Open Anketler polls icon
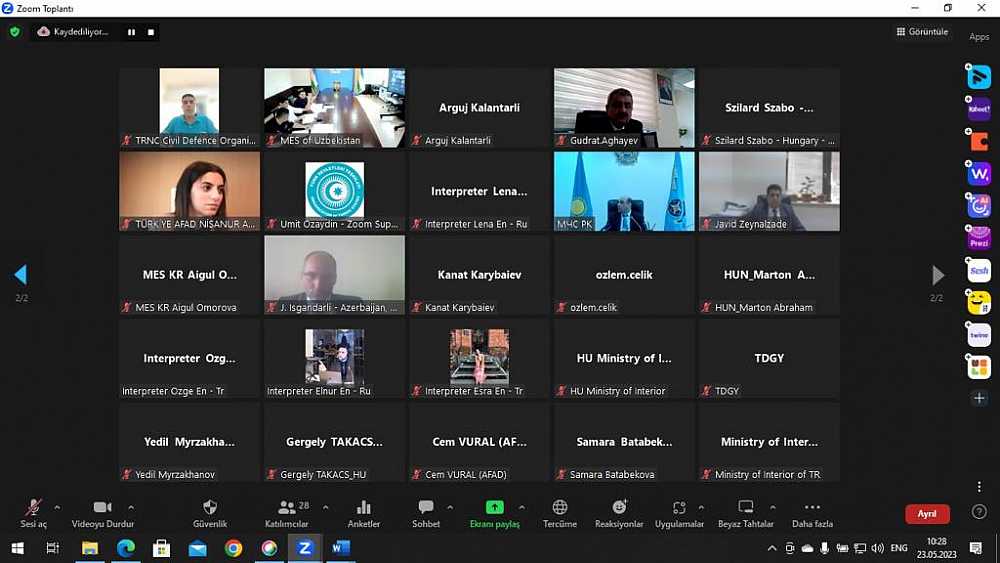This screenshot has width=1000, height=563. coord(364,508)
